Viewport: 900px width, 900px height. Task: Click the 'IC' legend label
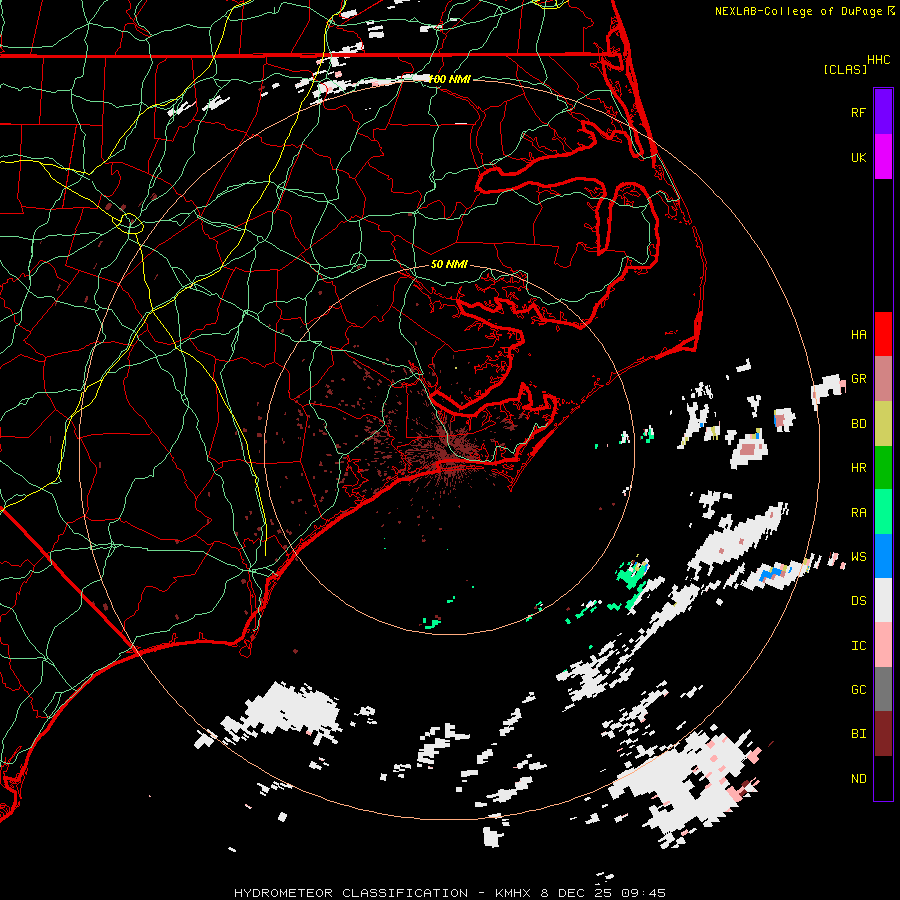858,645
